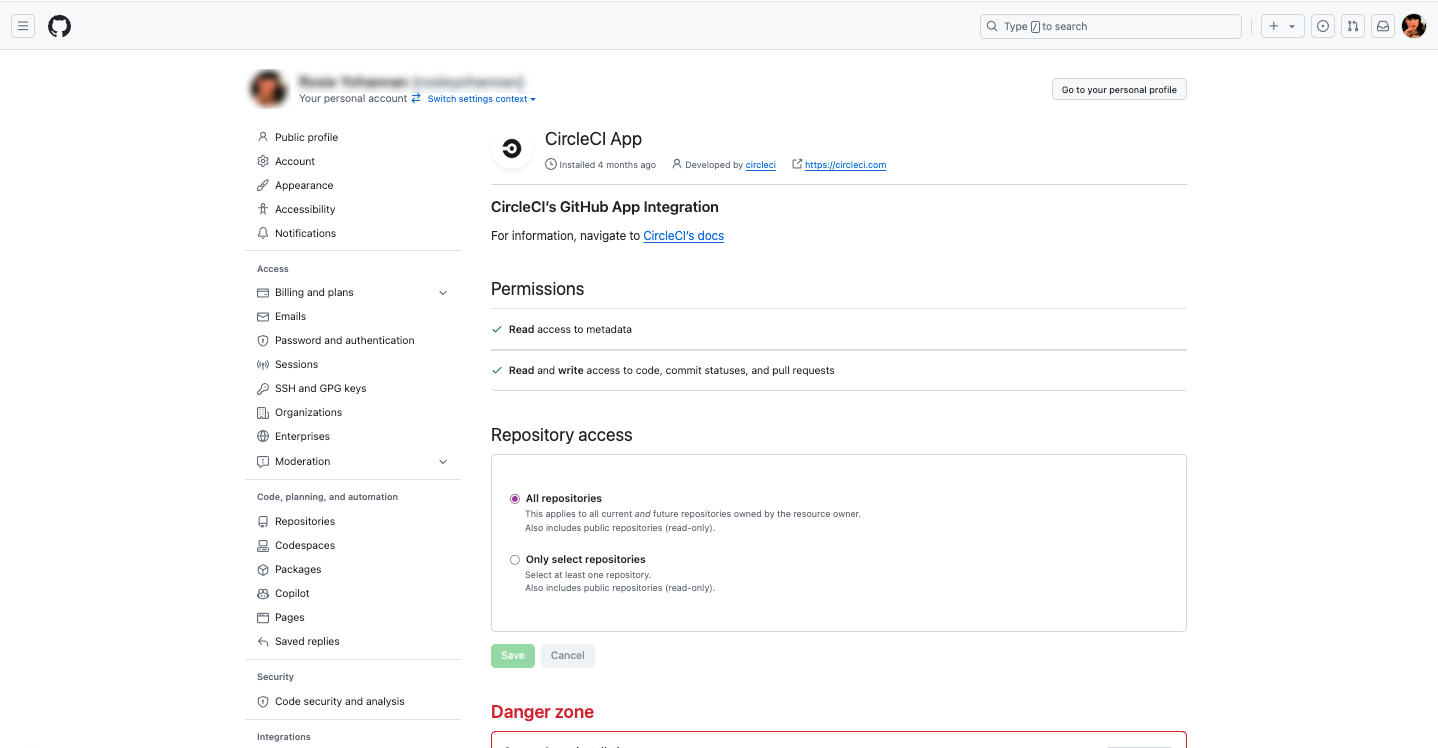
Task: Click the Enterprises globe icon
Action: coord(263,436)
